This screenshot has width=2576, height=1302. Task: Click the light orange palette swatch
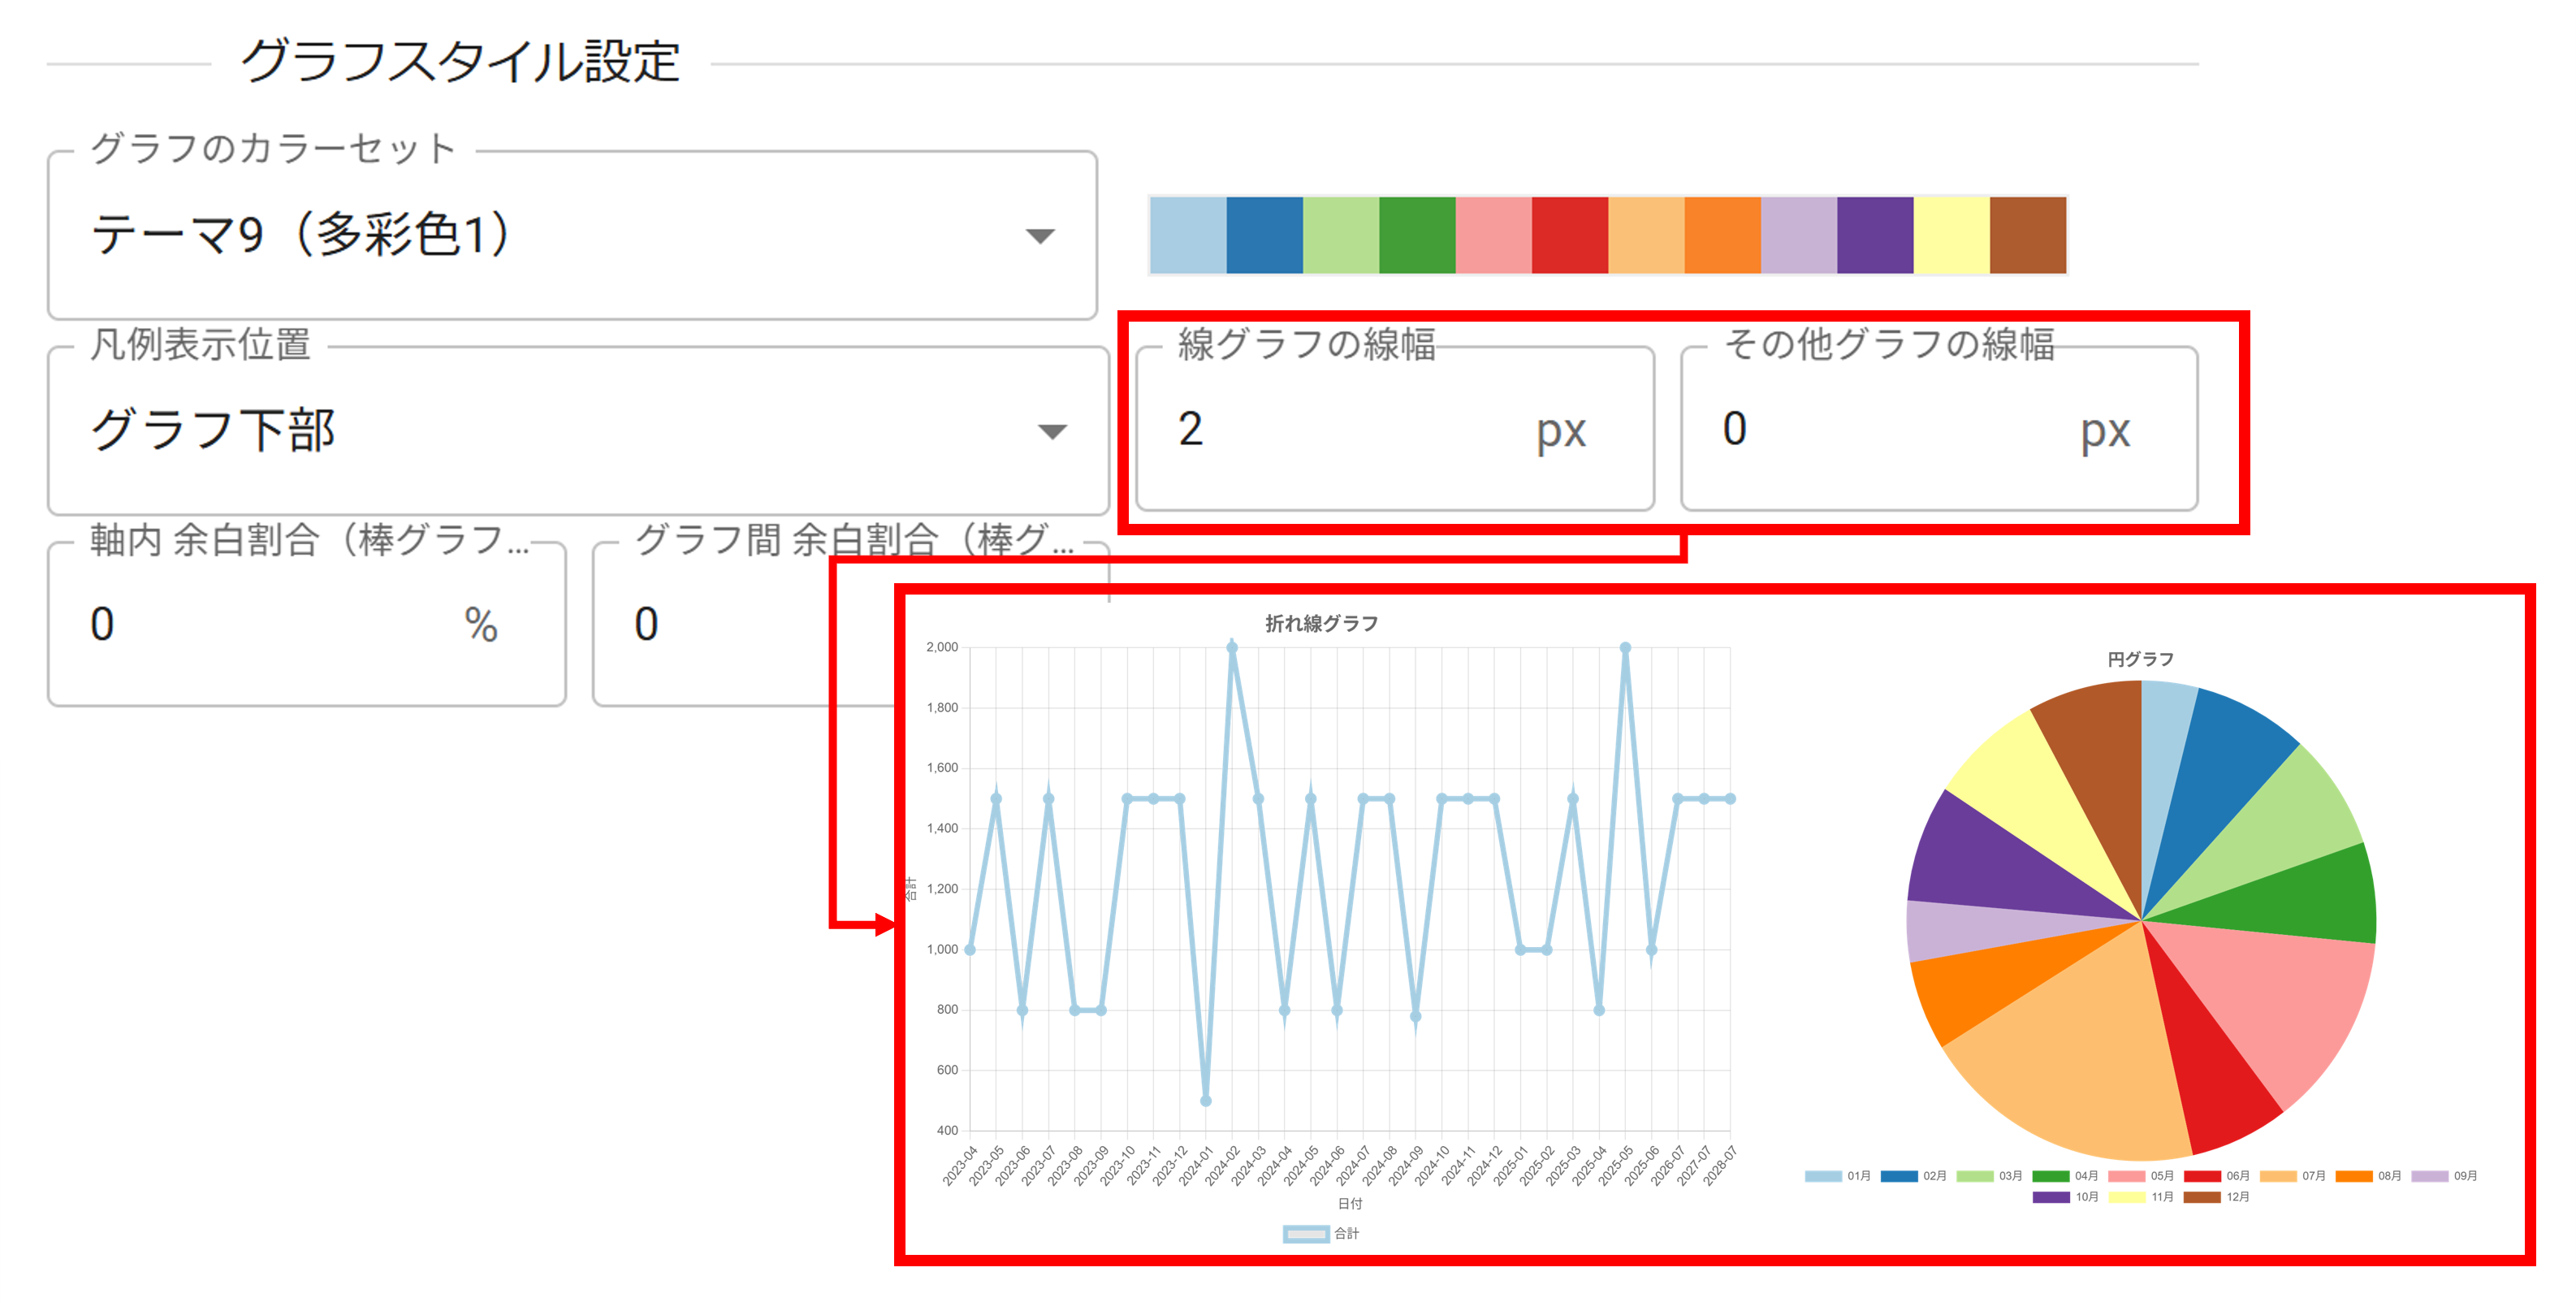[1646, 235]
